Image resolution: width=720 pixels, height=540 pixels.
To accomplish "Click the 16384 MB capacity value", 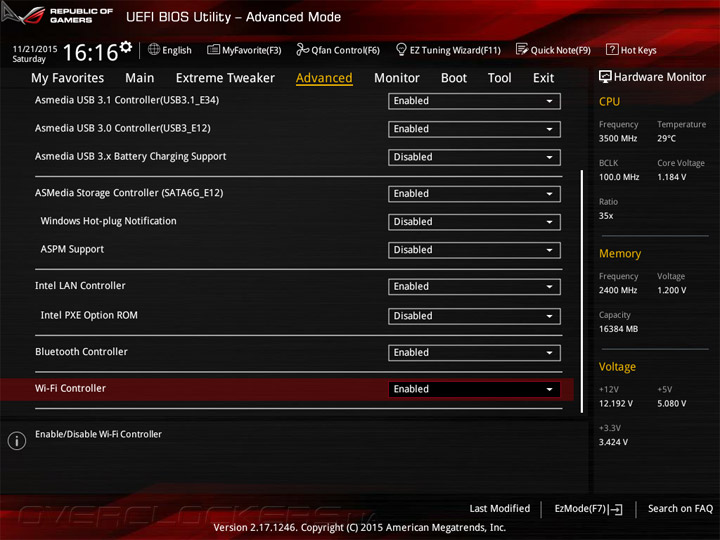I will coord(618,329).
